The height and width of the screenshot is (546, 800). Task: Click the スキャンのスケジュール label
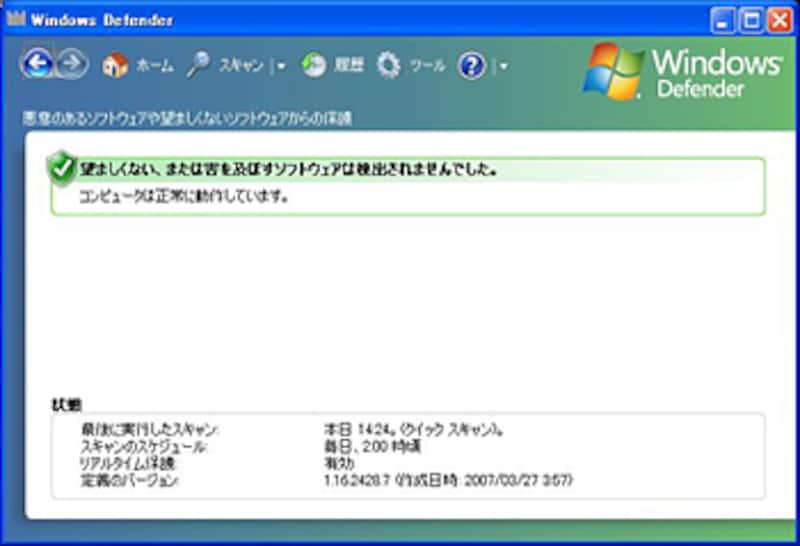tap(144, 446)
